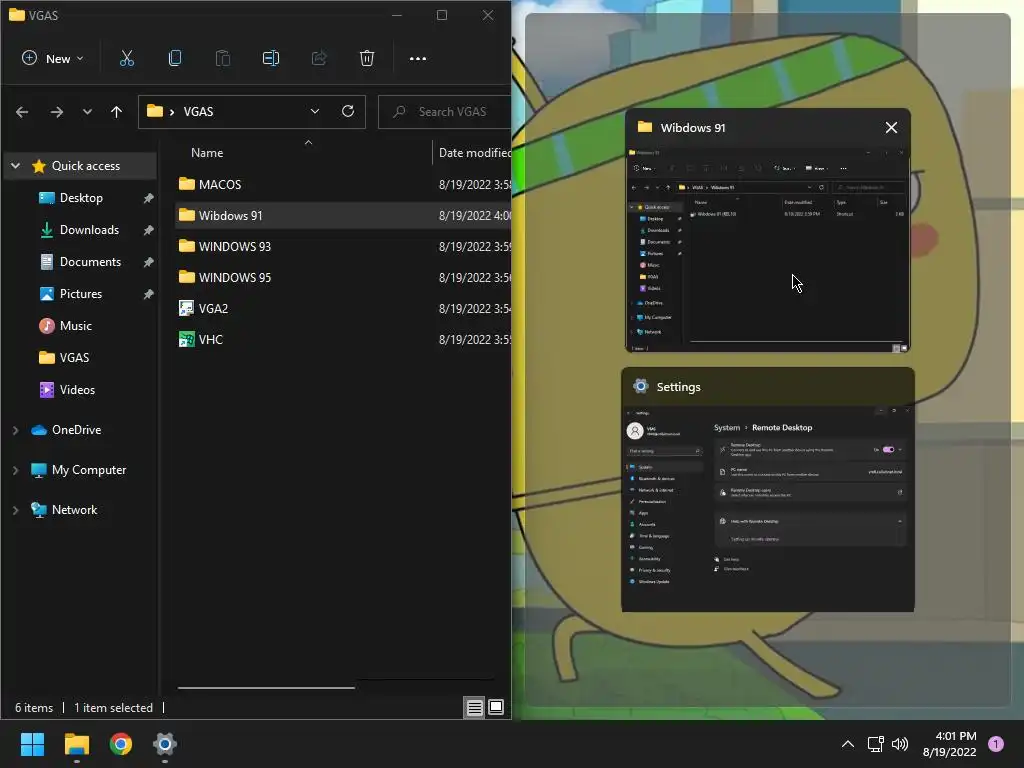Screen dimensions: 1024x768
Task: Open Settings from the taskbar
Action: [165, 744]
